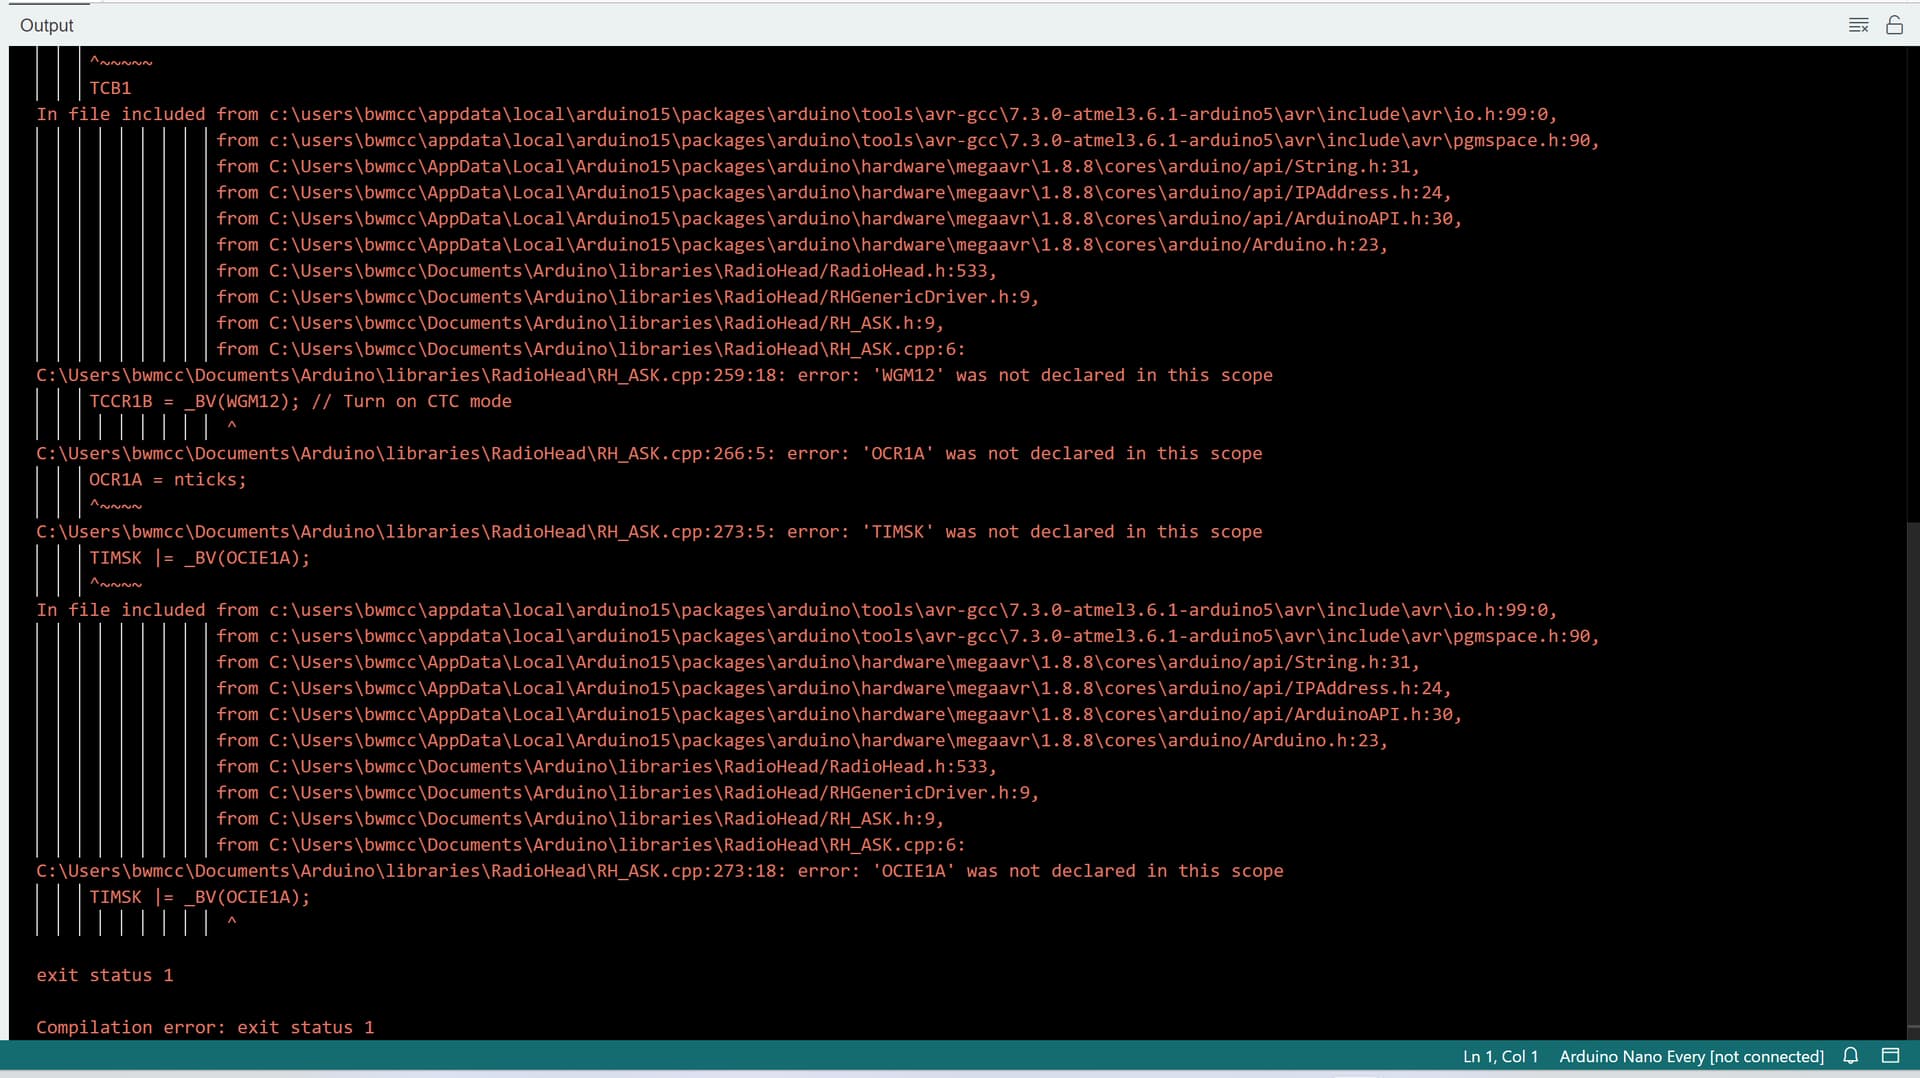Click the first 'api/ArduinoAPI.h:30' include line
1920x1078 pixels.
pos(839,218)
